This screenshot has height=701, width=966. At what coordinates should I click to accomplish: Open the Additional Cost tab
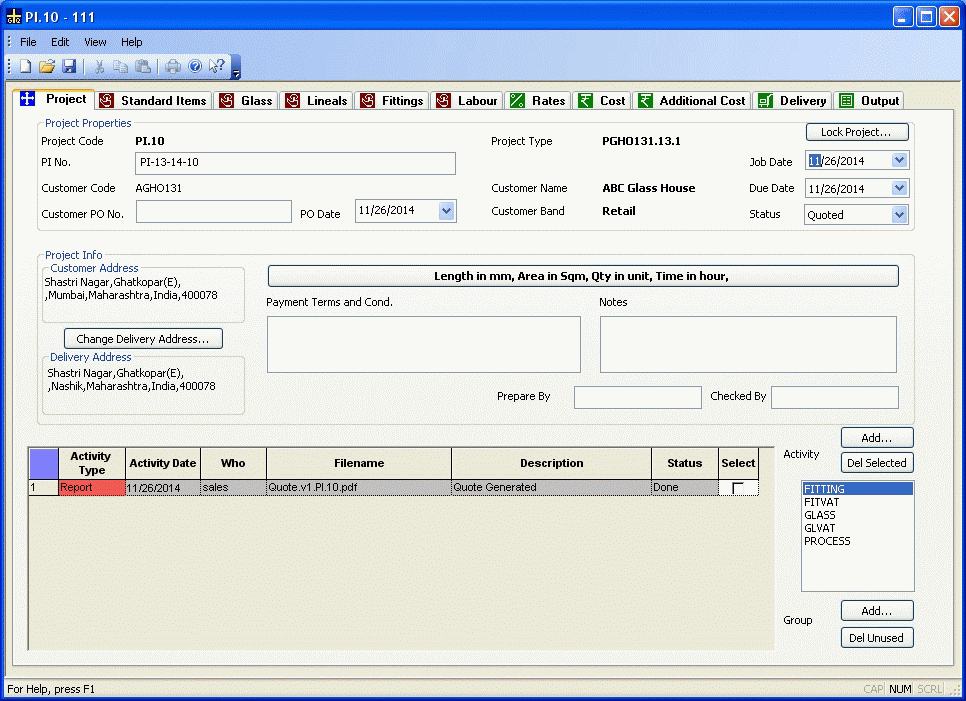(692, 101)
